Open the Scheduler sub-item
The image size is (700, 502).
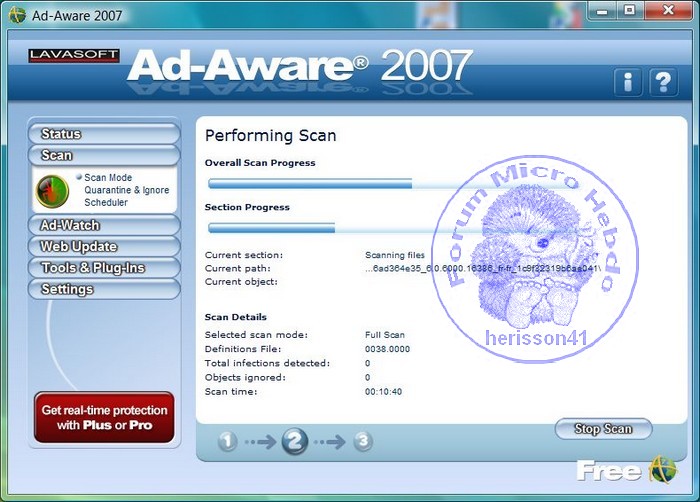pos(106,202)
